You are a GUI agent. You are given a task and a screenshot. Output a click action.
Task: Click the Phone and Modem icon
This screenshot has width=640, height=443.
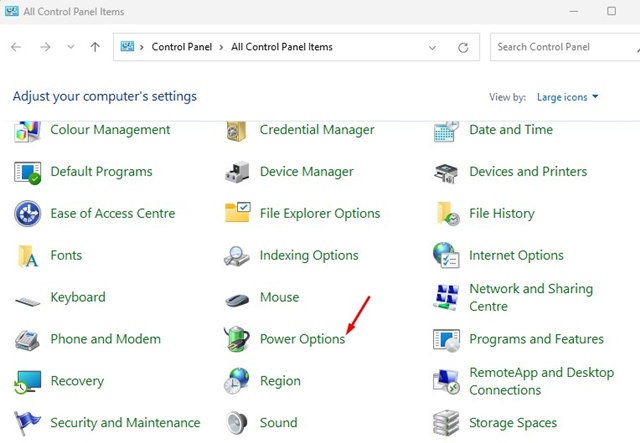27,340
